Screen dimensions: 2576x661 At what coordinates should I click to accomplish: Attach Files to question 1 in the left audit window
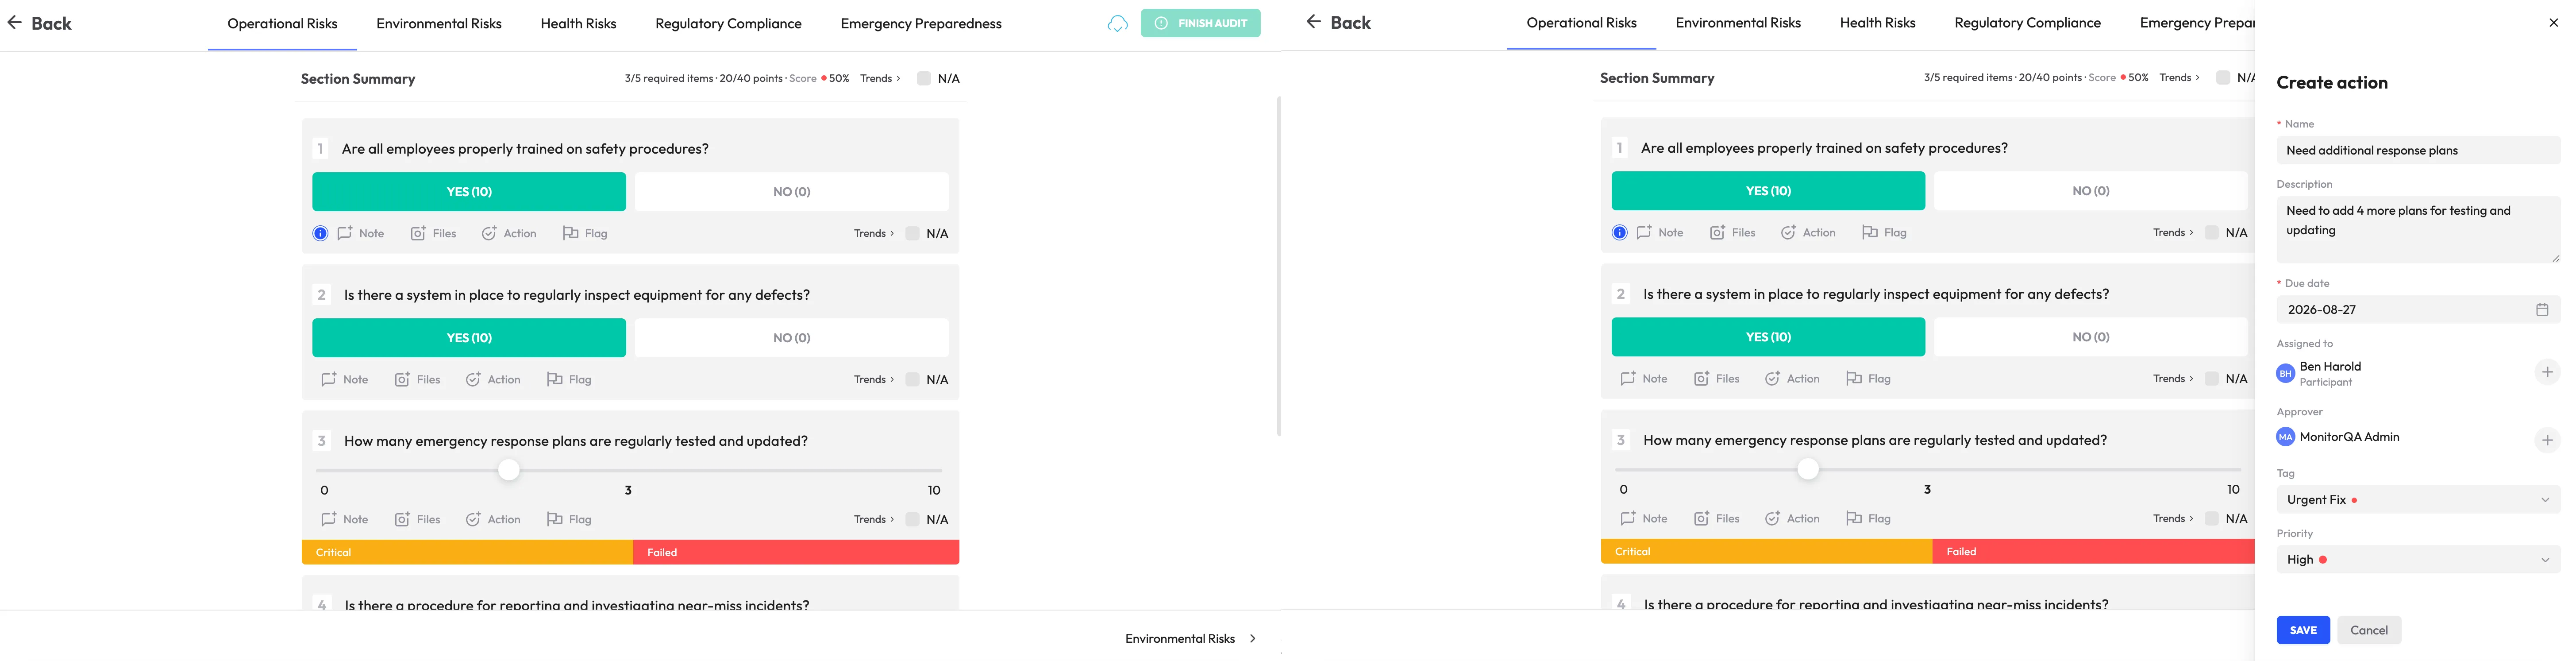tap(433, 233)
